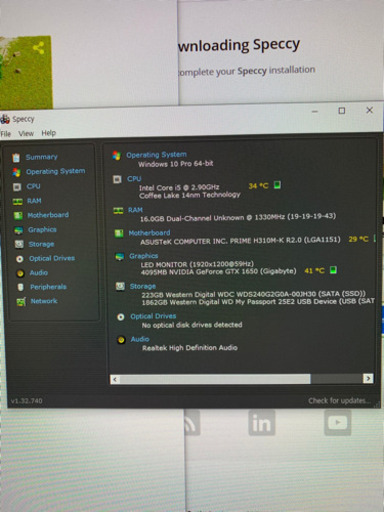Click the CPU chip icon in sidebar
Viewport: 384px width, 512px height.
point(17,187)
